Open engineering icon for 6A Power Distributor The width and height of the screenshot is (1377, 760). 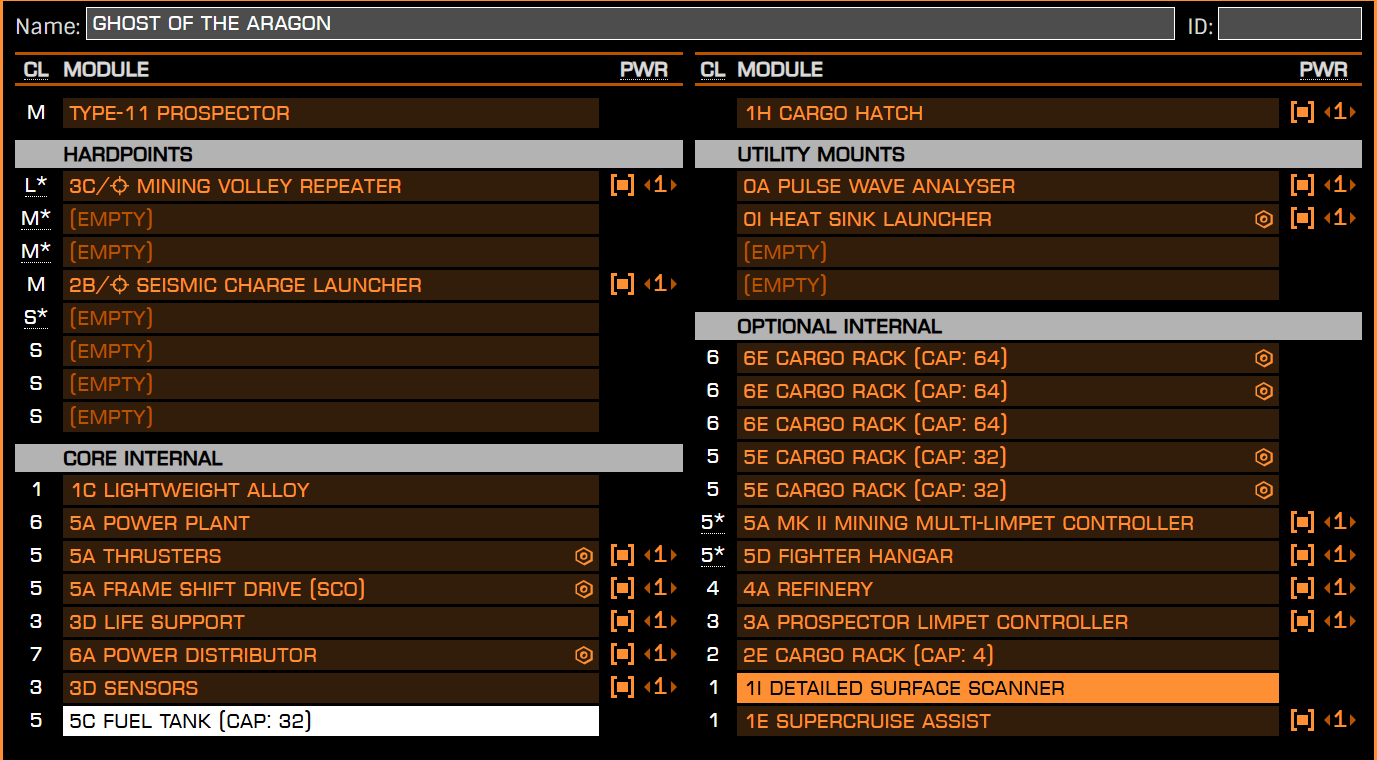[584, 655]
